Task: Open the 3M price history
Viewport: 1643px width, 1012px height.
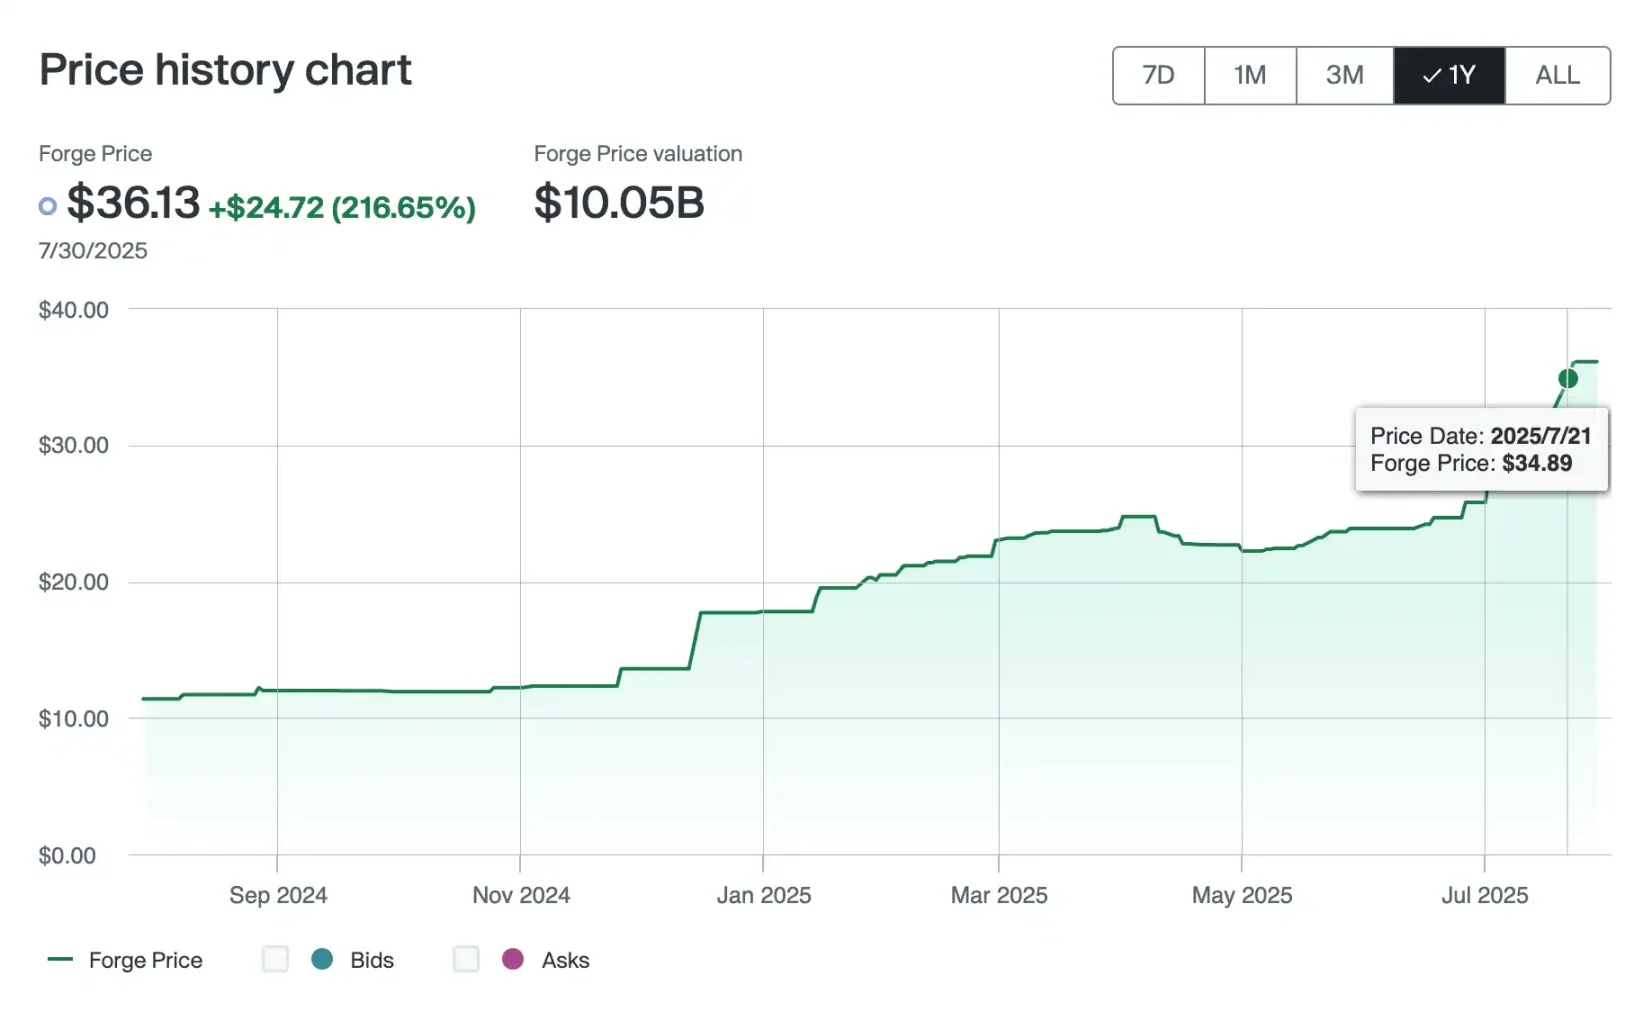Action: (1344, 75)
